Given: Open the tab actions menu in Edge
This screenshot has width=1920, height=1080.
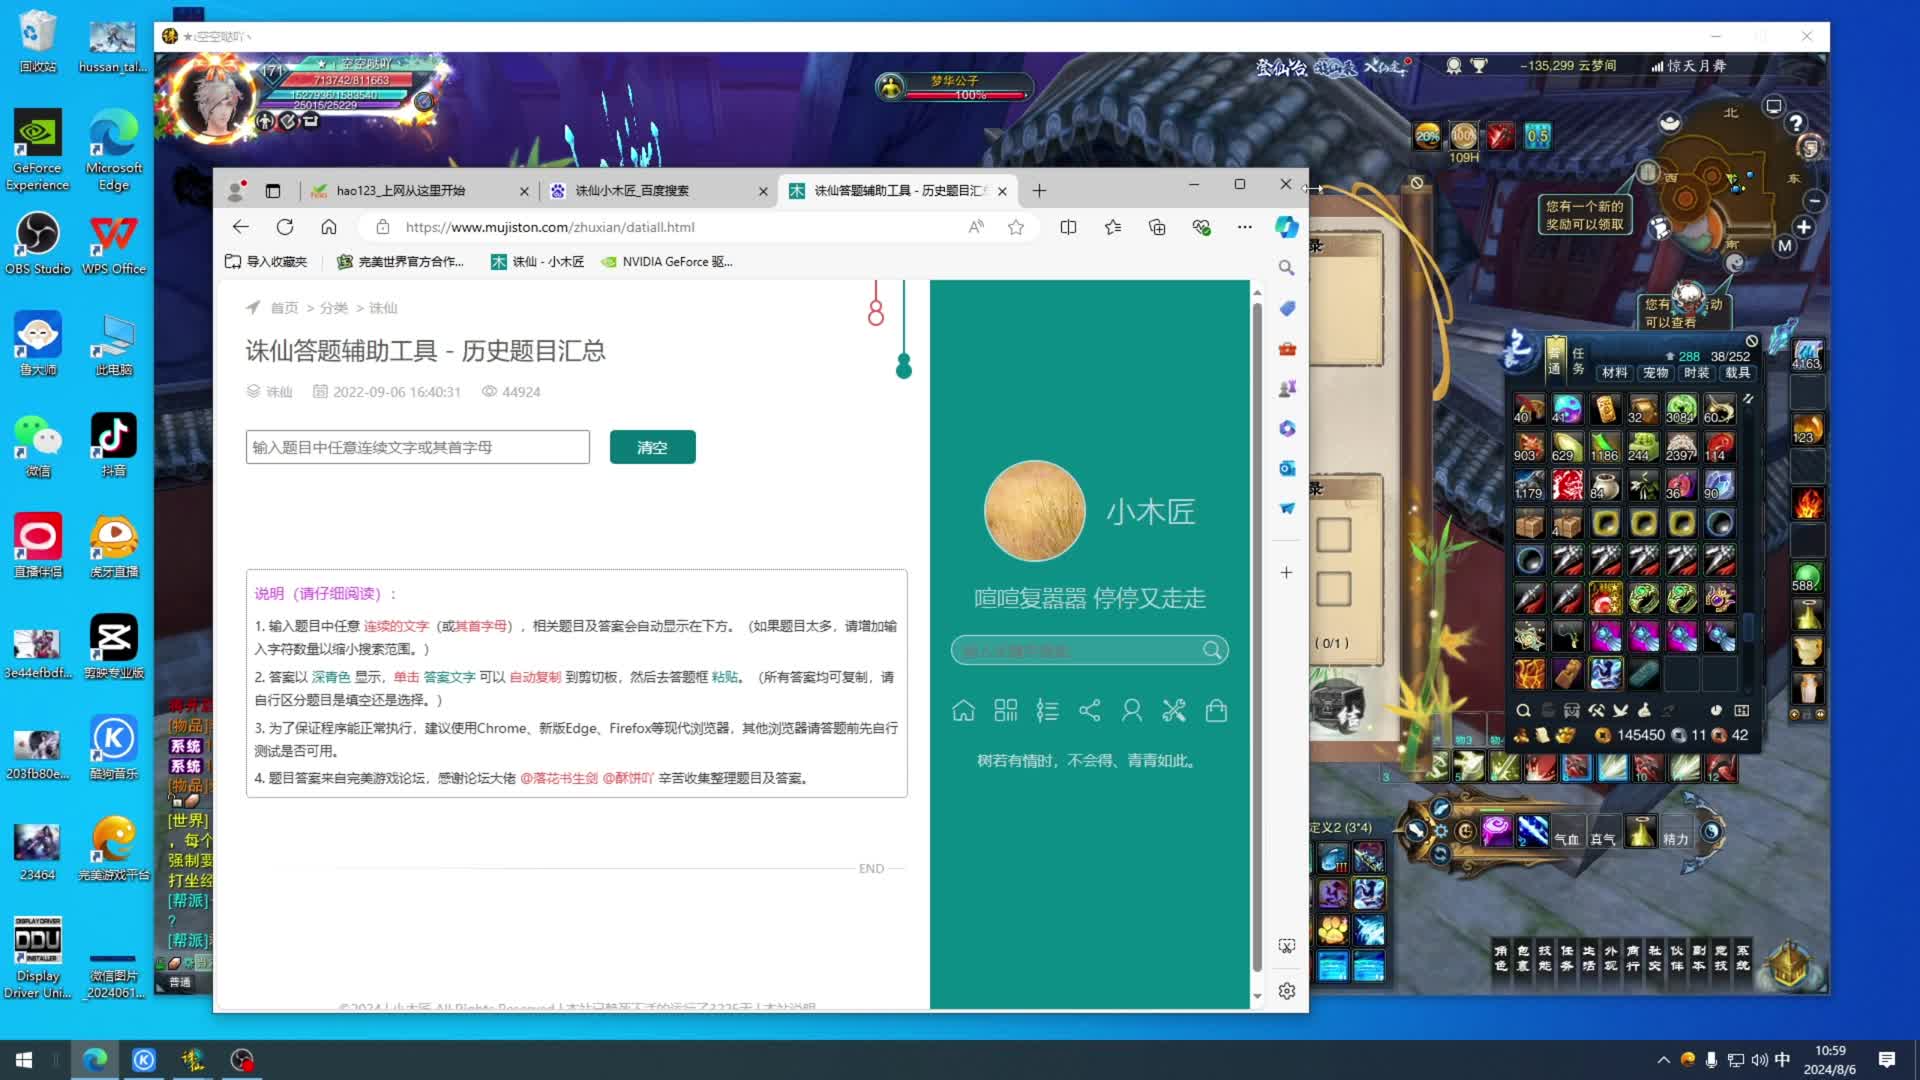Looking at the screenshot, I should point(273,190).
